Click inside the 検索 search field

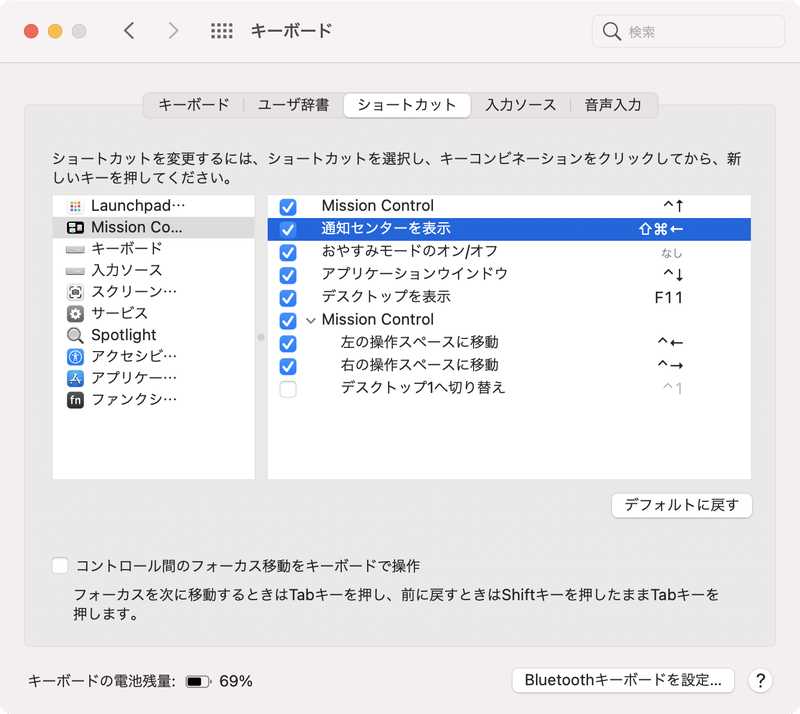687,31
